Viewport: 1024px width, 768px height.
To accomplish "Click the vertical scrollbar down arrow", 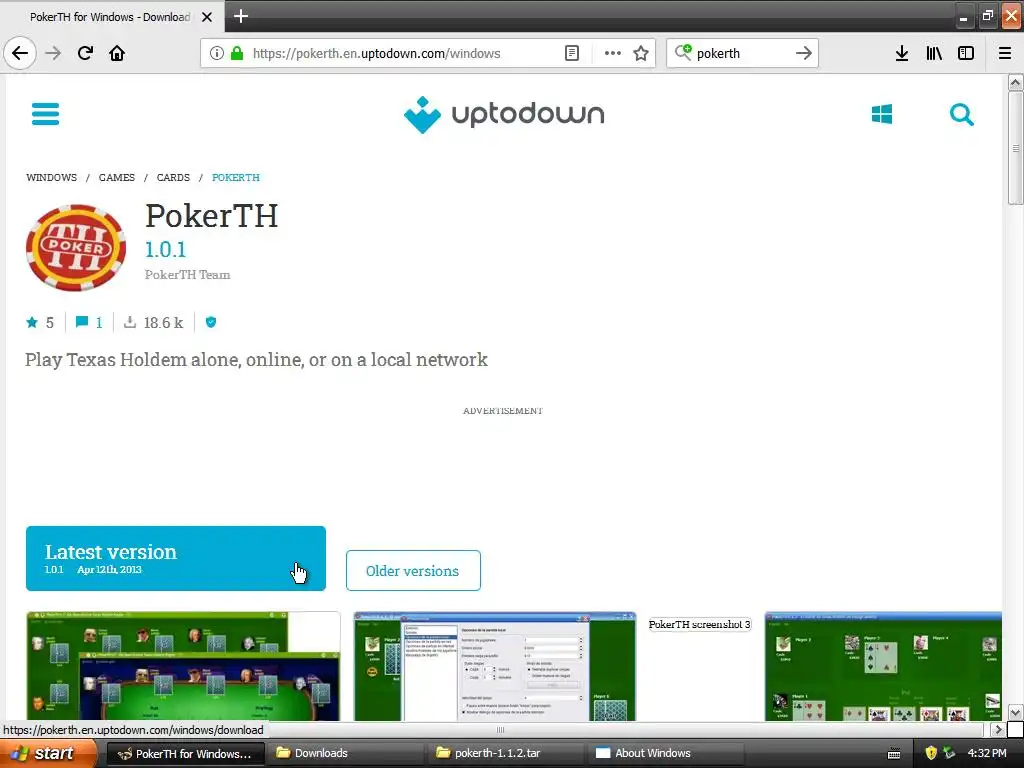I will pyautogui.click(x=1015, y=712).
